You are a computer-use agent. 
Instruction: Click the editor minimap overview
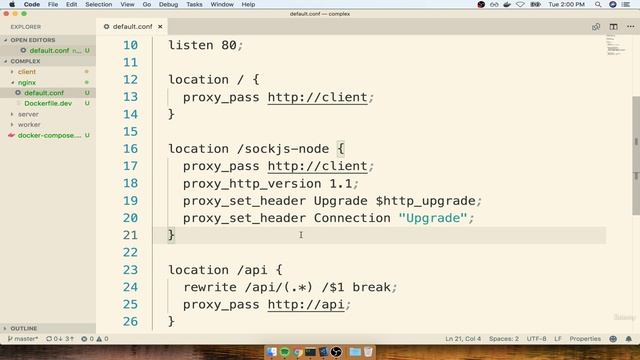(x=616, y=45)
